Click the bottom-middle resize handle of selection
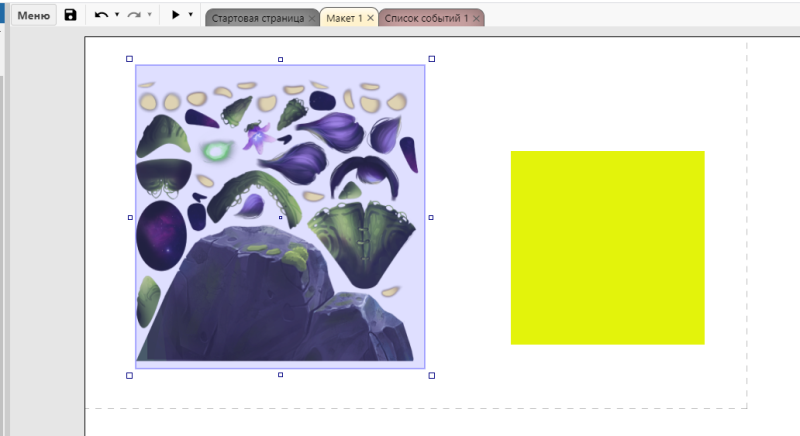This screenshot has width=800, height=436. pos(280,375)
